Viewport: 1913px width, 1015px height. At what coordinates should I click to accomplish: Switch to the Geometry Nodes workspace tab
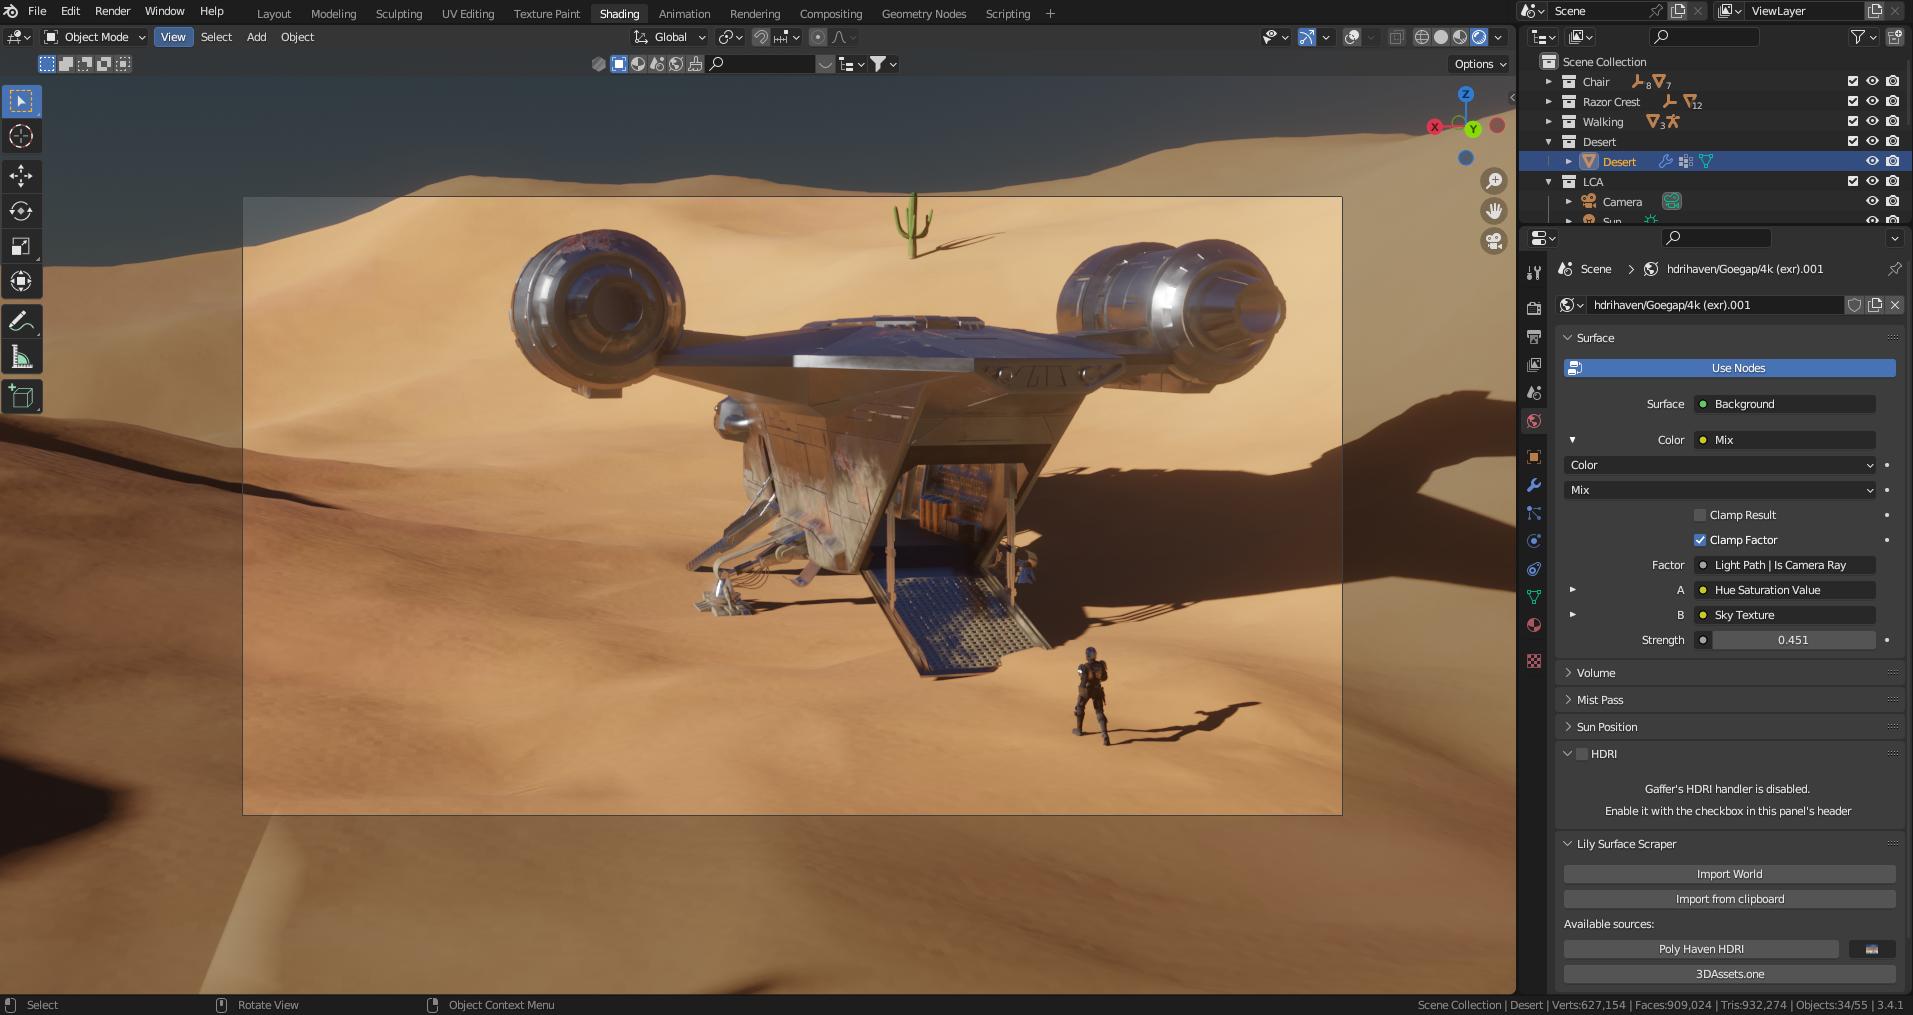[x=924, y=14]
